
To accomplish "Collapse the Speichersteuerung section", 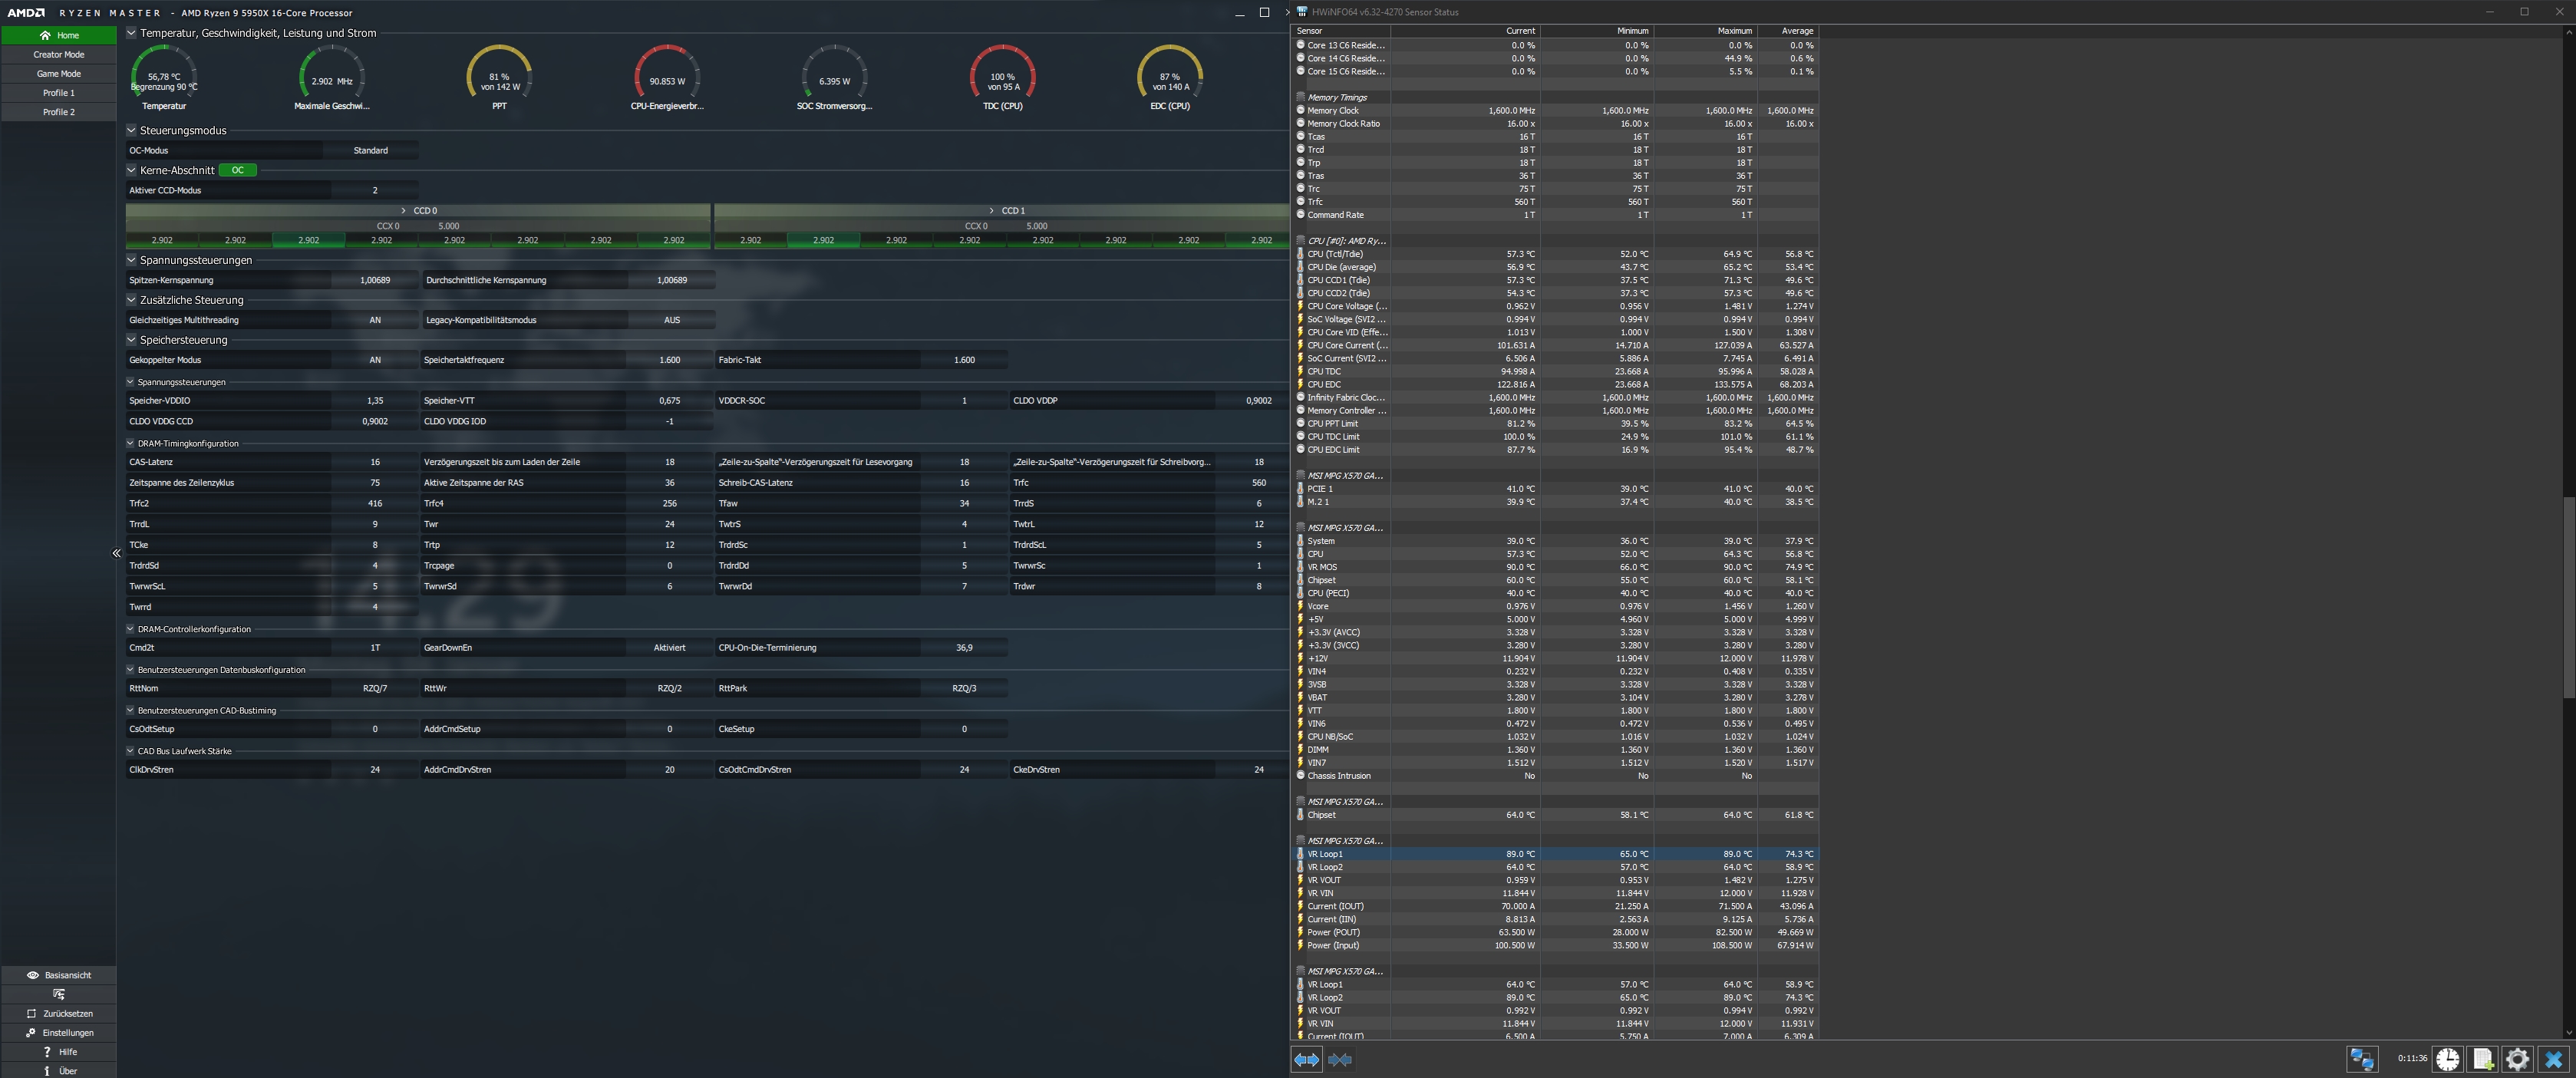I will (x=131, y=340).
